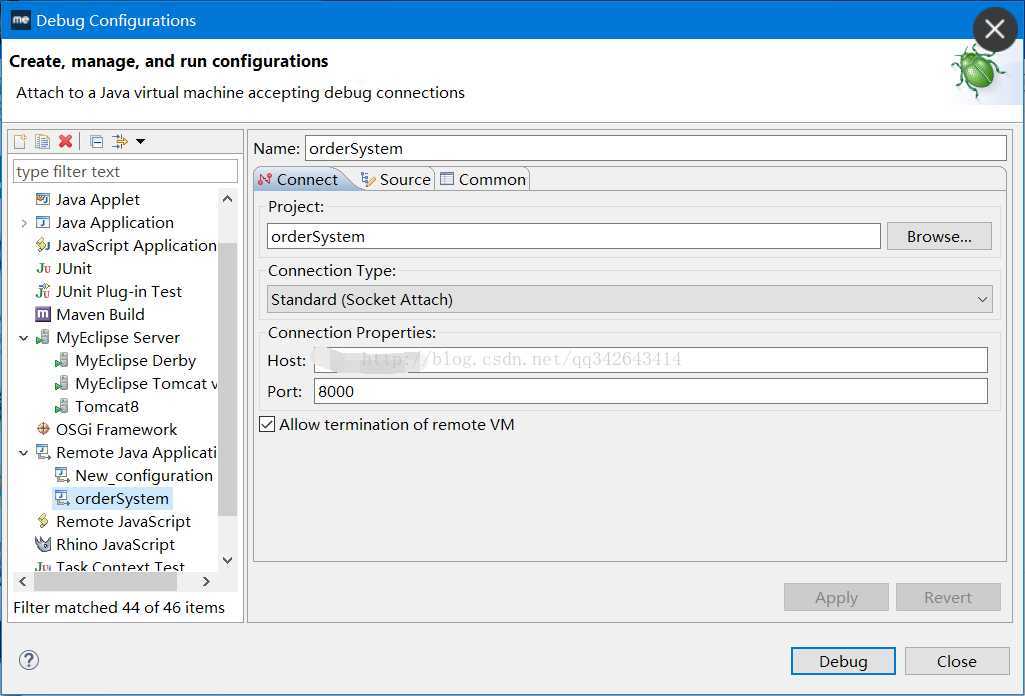Click the MyEclipse Server icon
This screenshot has height=696, width=1025.
pyautogui.click(x=43, y=337)
